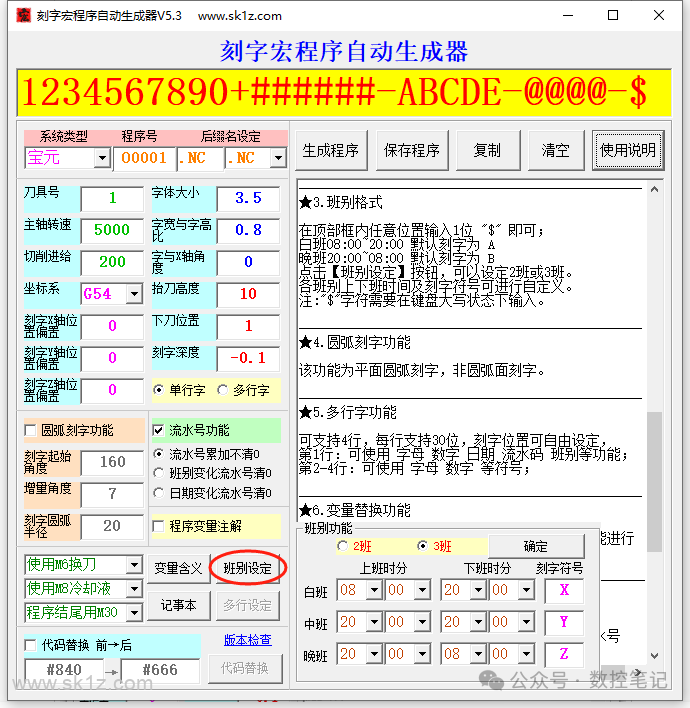
Task: Click the 主轴转速 5000 field
Action: tap(112, 230)
